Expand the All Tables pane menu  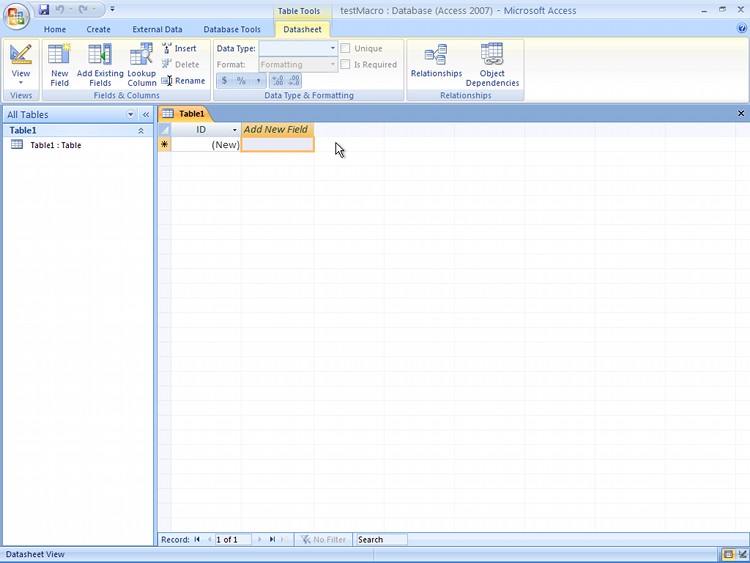pyautogui.click(x=130, y=114)
